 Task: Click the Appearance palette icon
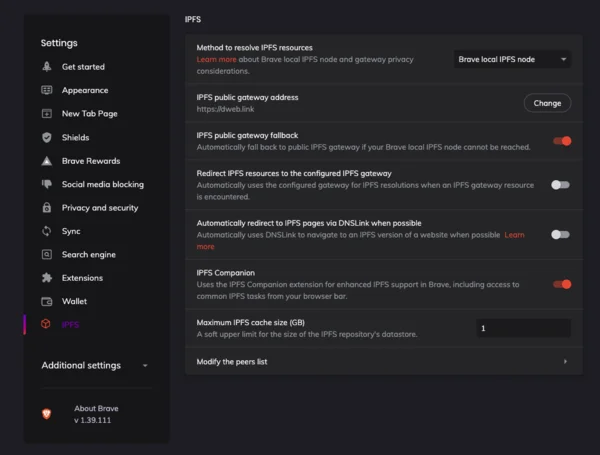pos(47,90)
